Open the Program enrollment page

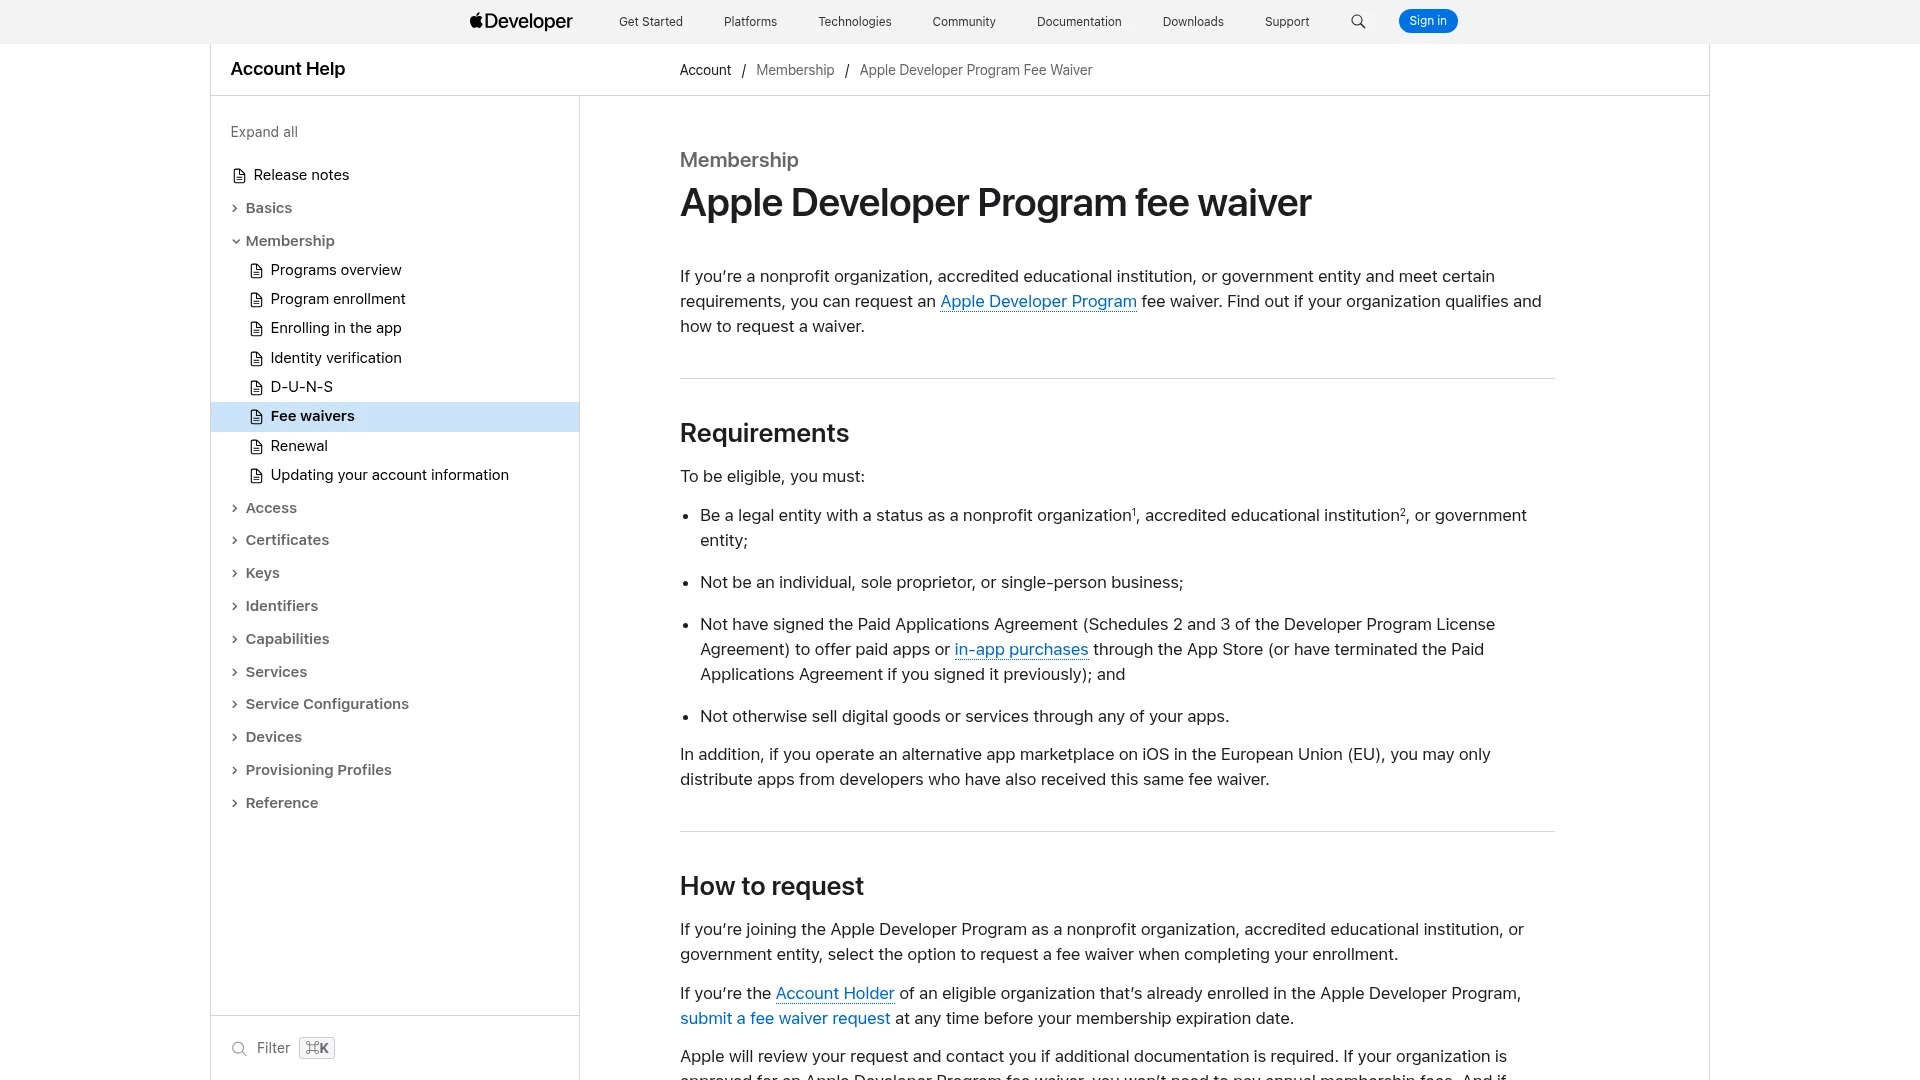point(338,299)
